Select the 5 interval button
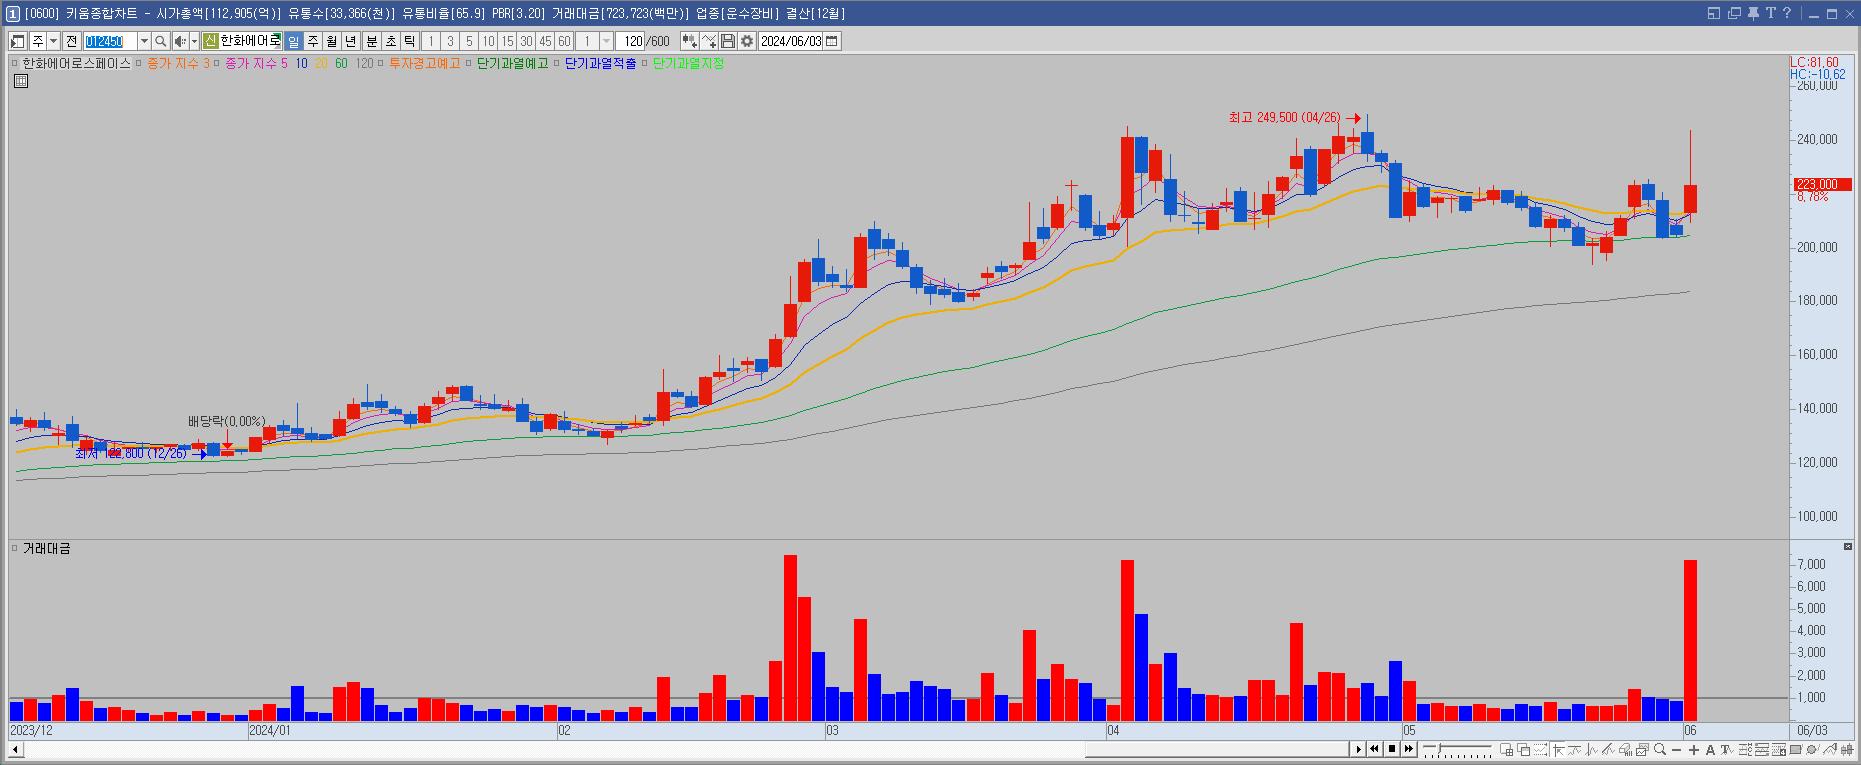The height and width of the screenshot is (765, 1861). [x=469, y=41]
